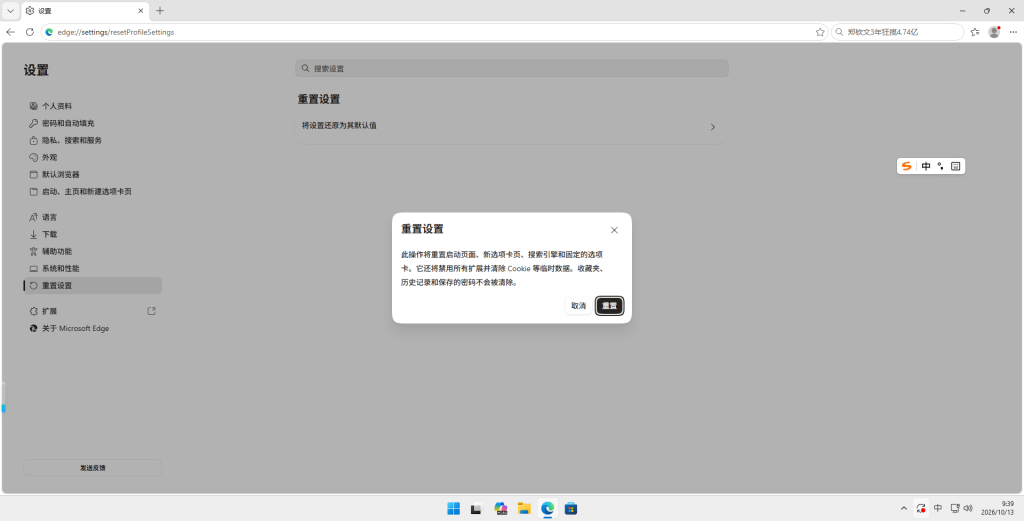Click the tray app icon with red dot
This screenshot has width=1024, height=521.
(921, 508)
